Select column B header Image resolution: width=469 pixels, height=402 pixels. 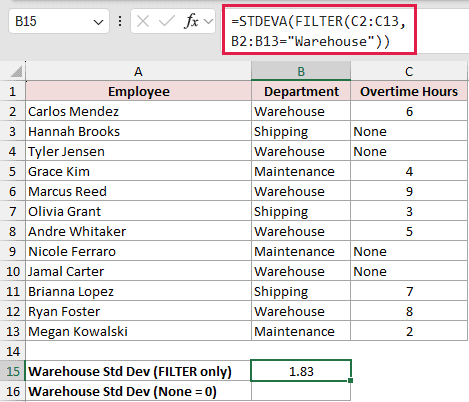pyautogui.click(x=301, y=71)
